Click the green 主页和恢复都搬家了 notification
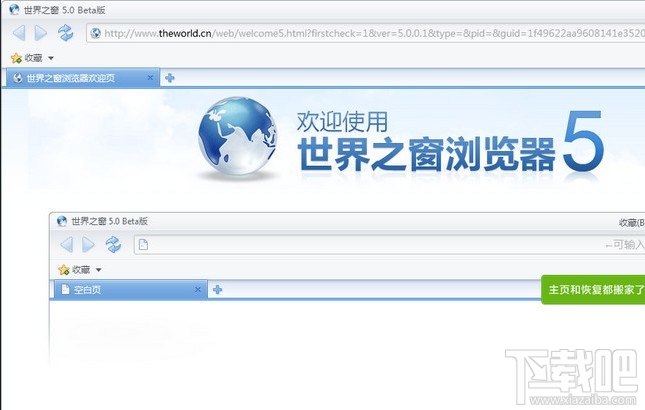This screenshot has height=410, width=645. click(x=593, y=290)
